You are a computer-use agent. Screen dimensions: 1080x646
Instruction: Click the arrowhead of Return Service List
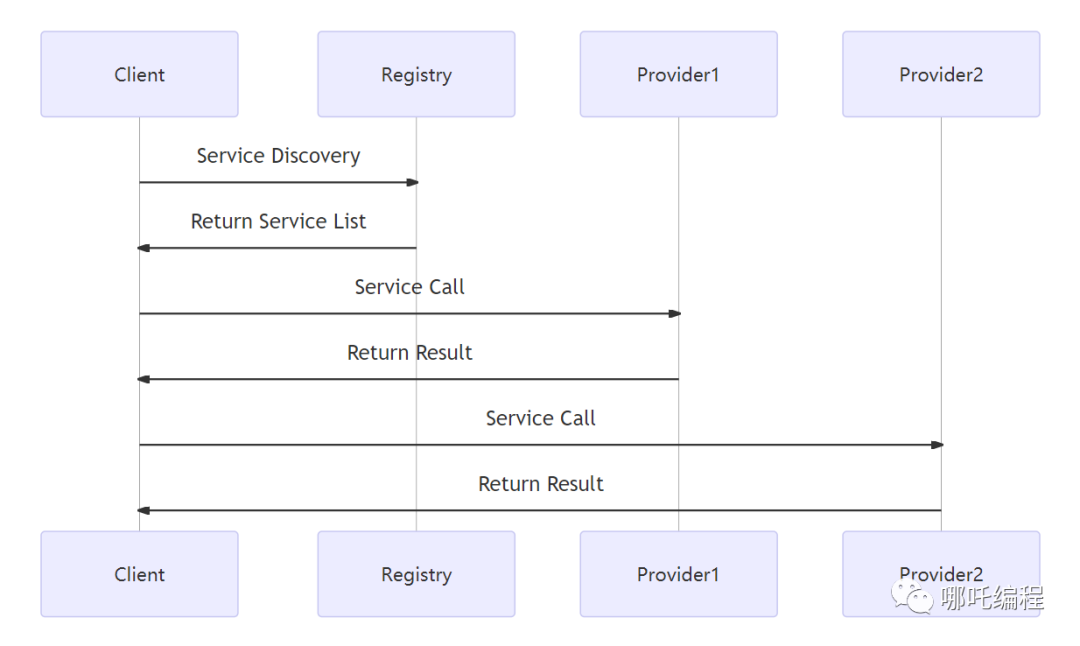pyautogui.click(x=143, y=248)
